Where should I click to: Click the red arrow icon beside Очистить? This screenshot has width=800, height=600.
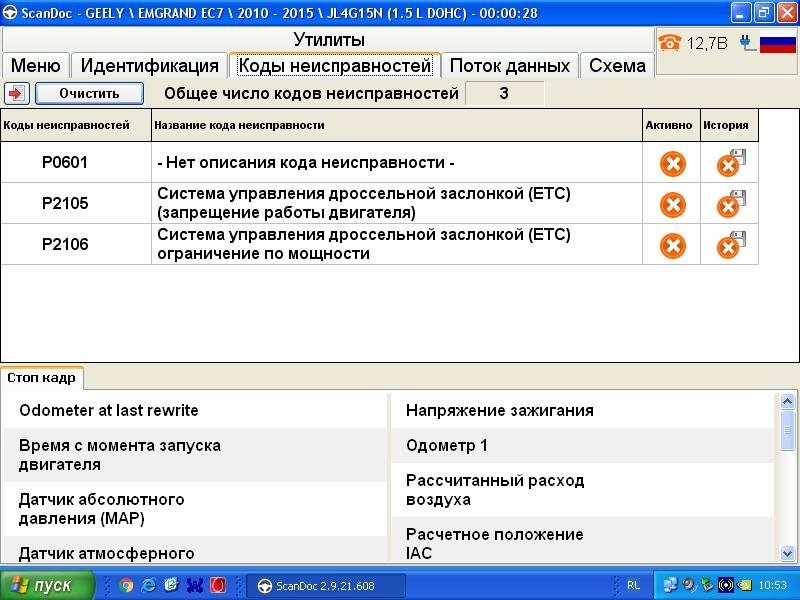click(x=16, y=93)
